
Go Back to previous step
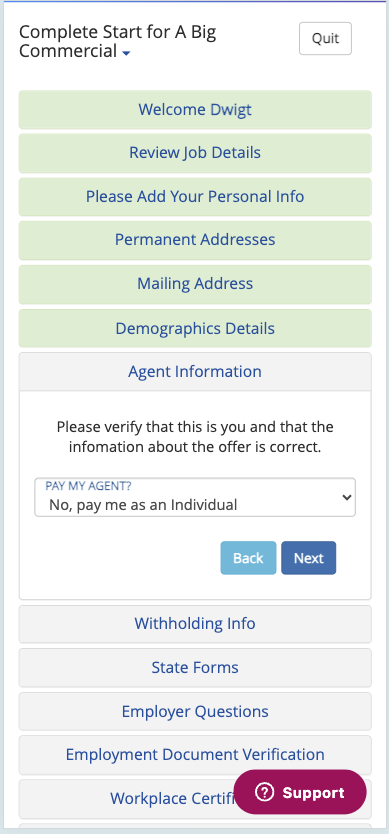coord(248,558)
